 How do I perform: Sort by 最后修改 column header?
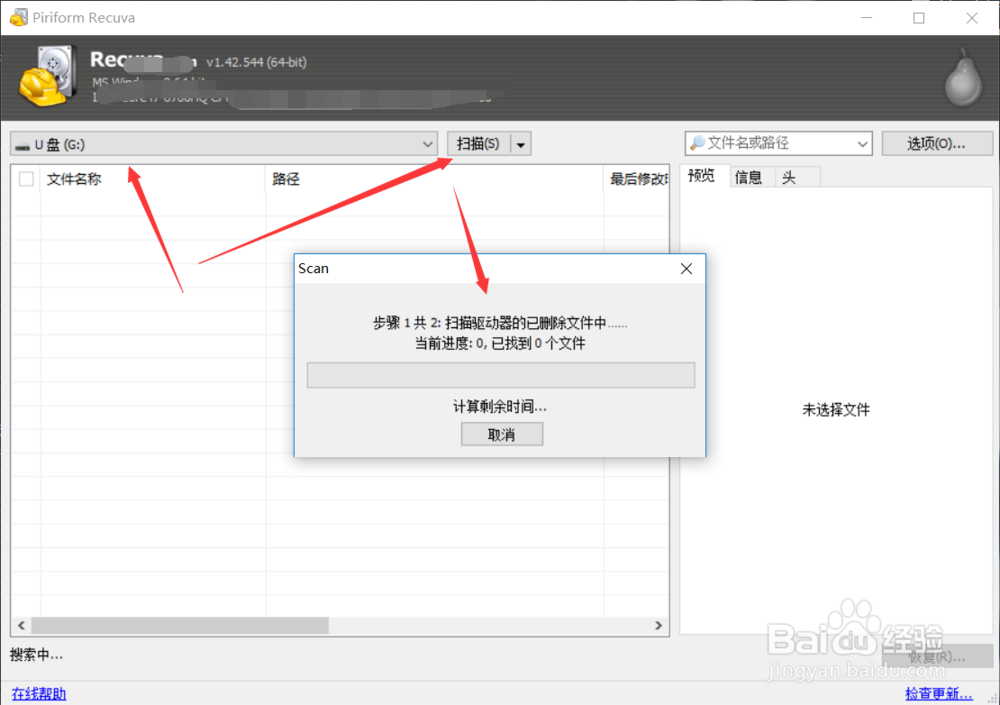coord(636,179)
